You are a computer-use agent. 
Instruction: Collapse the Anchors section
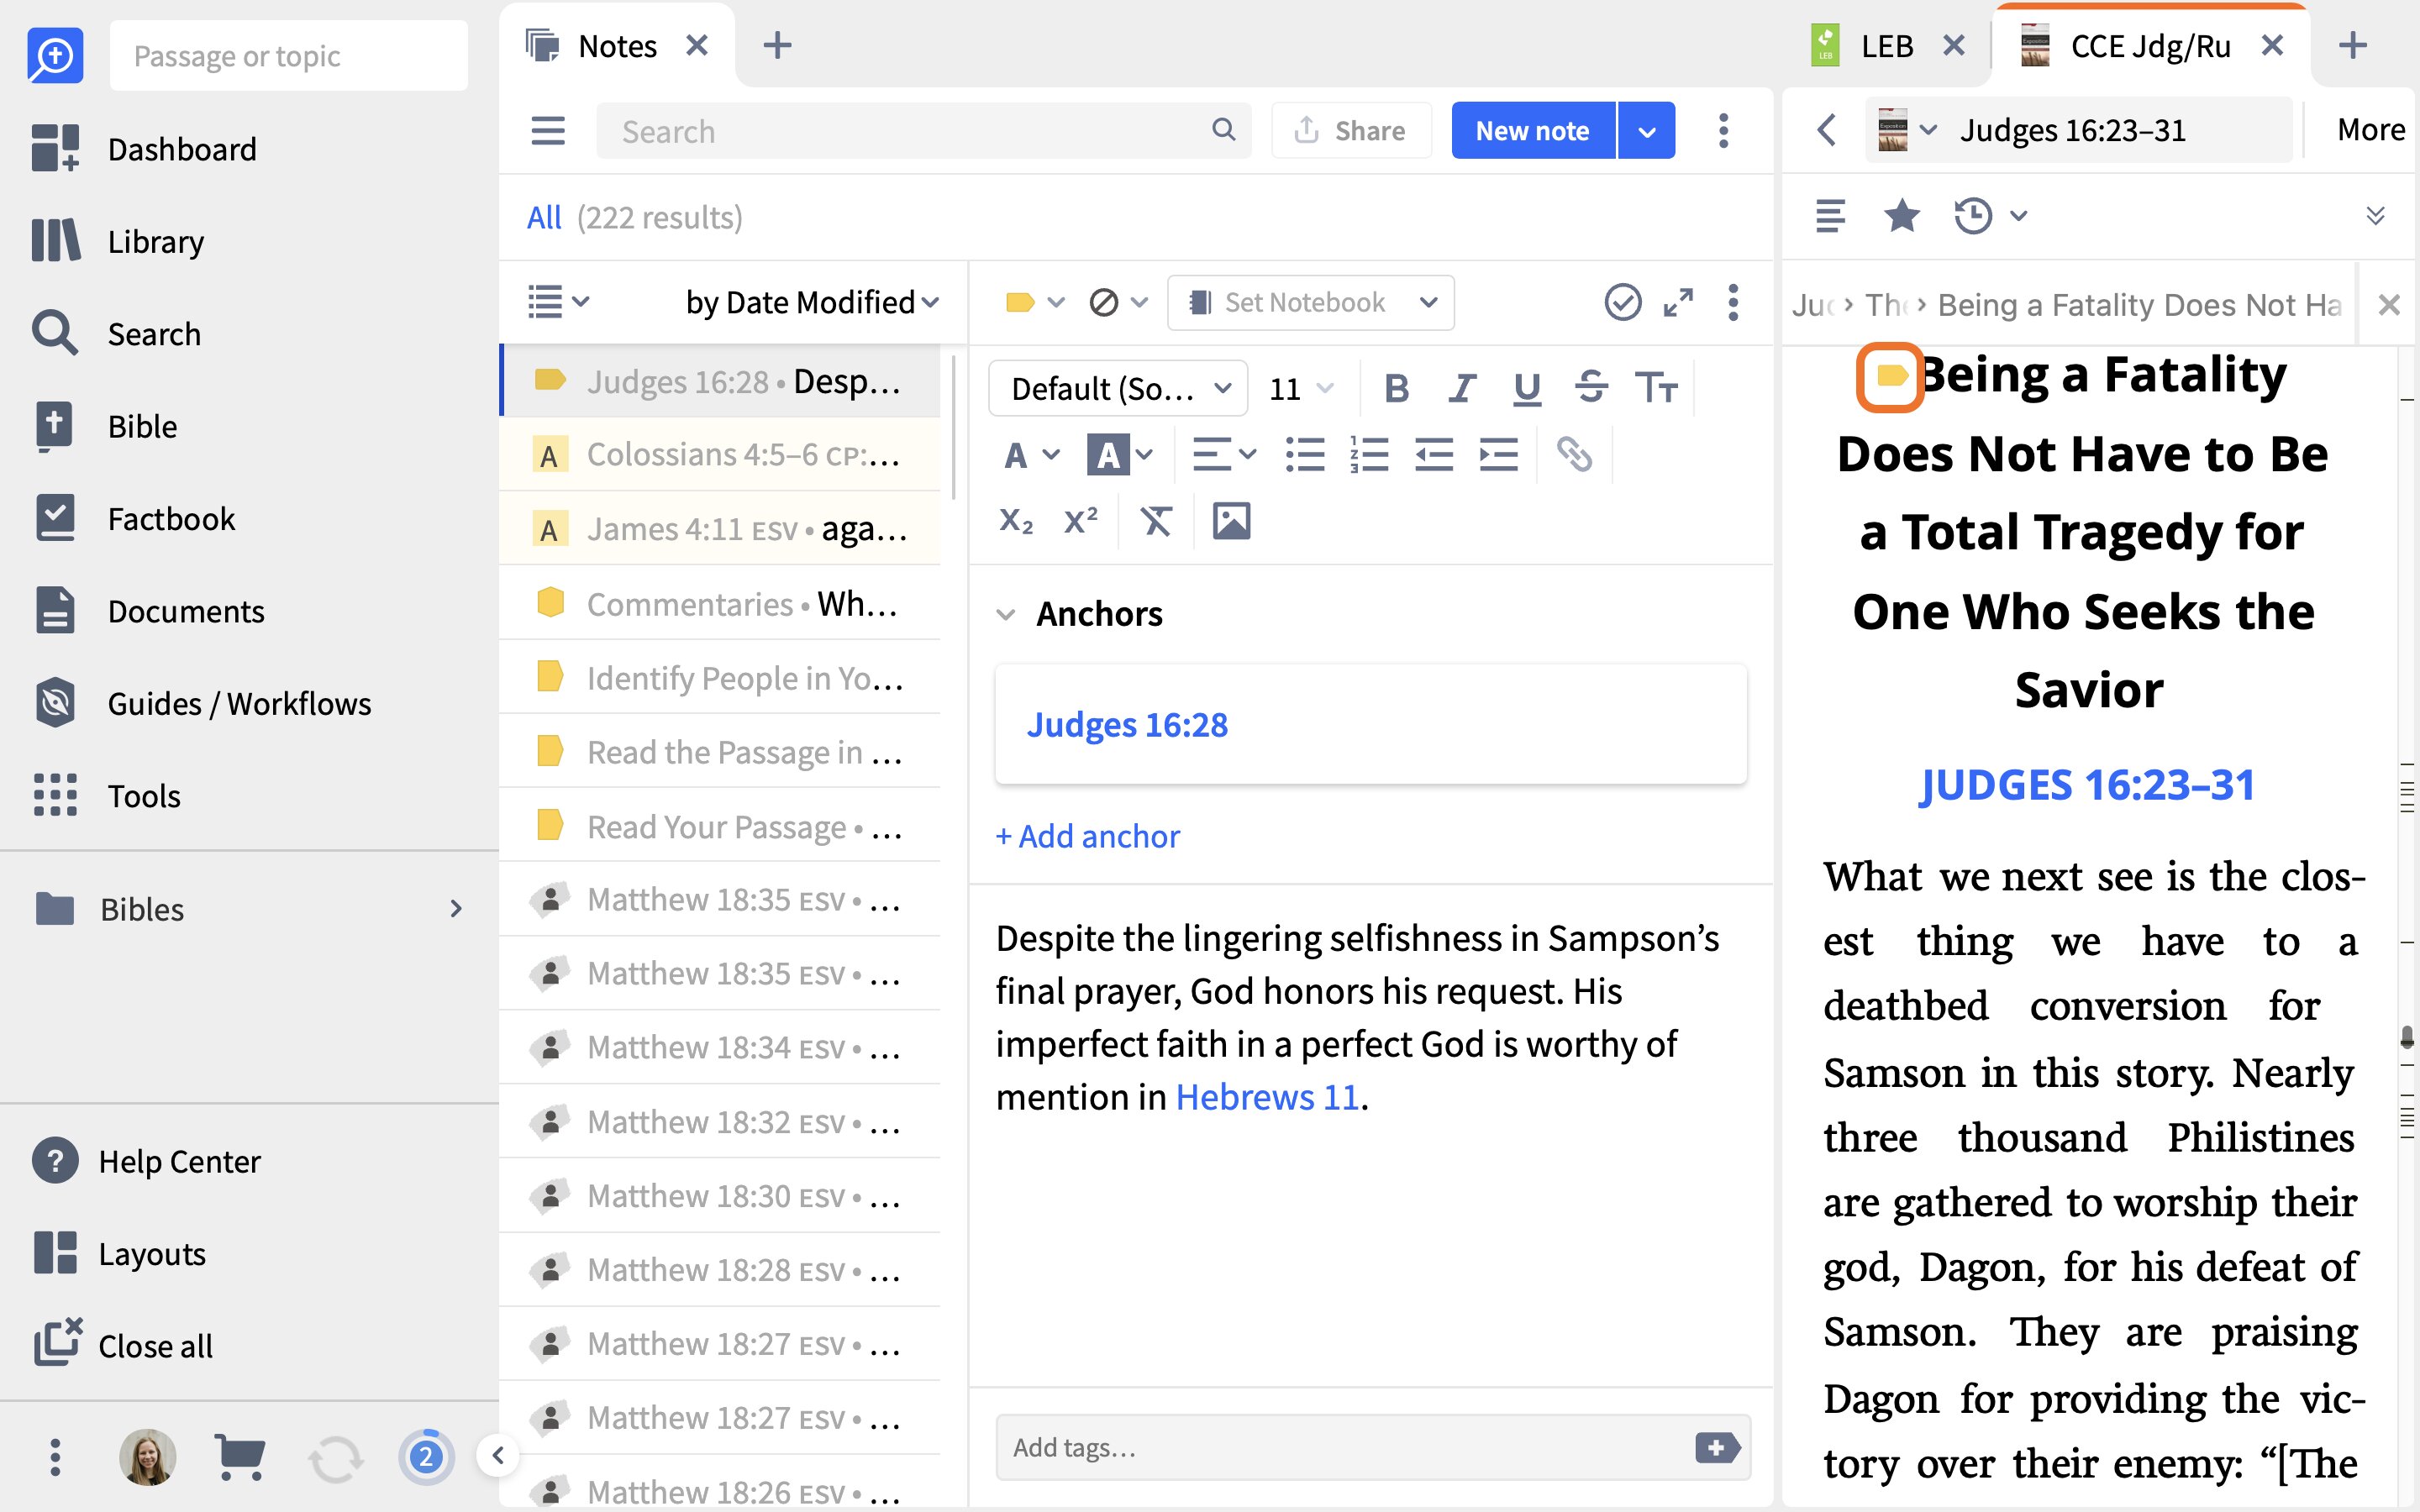[x=1006, y=614]
